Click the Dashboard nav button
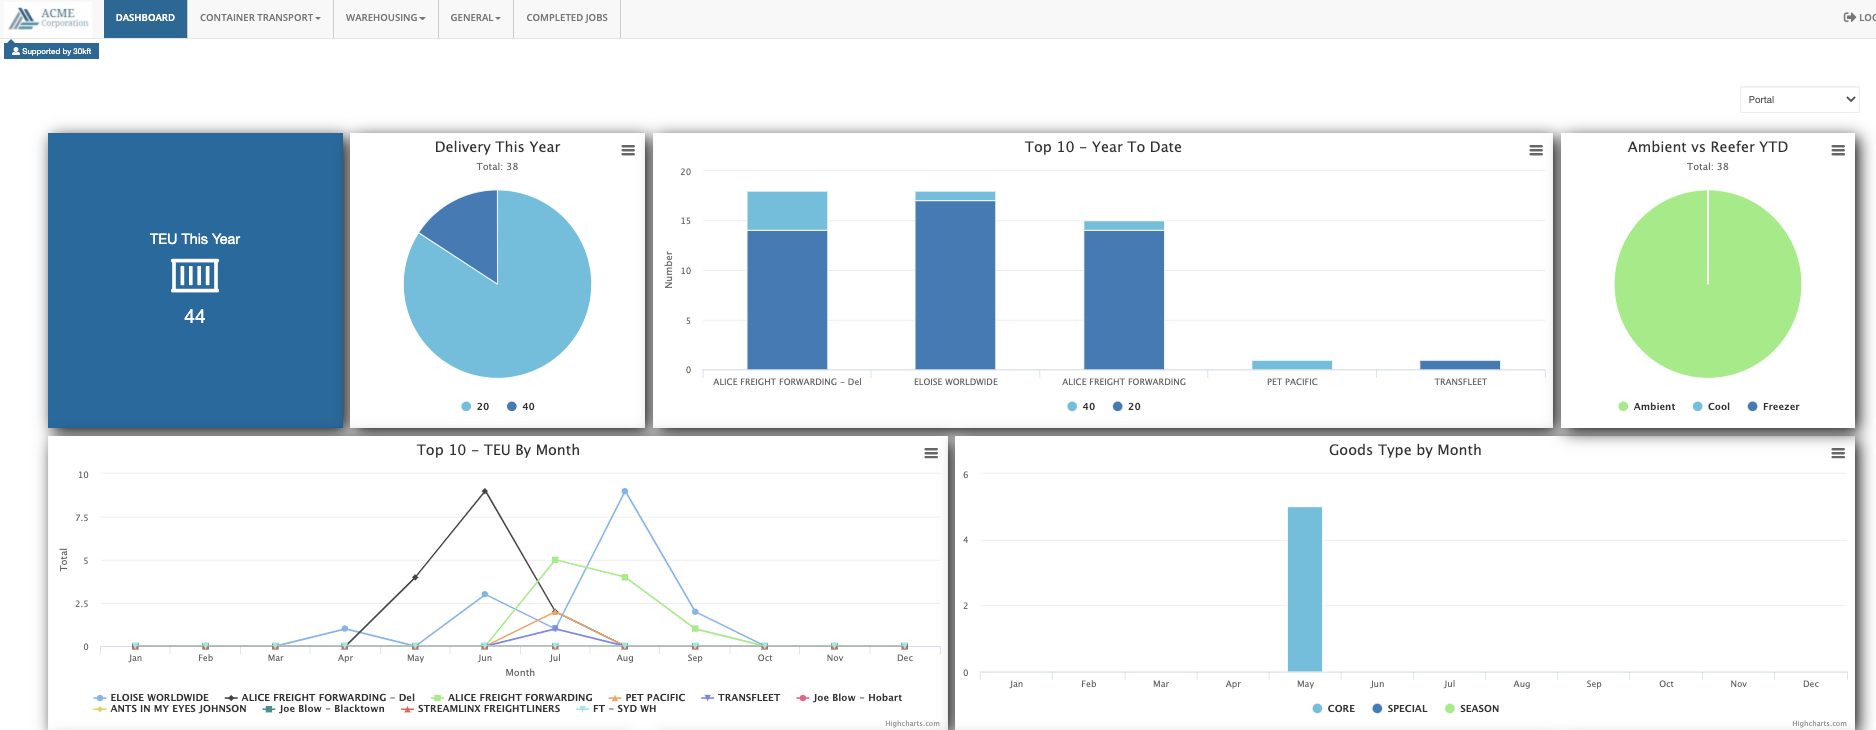Screen dimensions: 1876x730 pyautogui.click(x=145, y=18)
